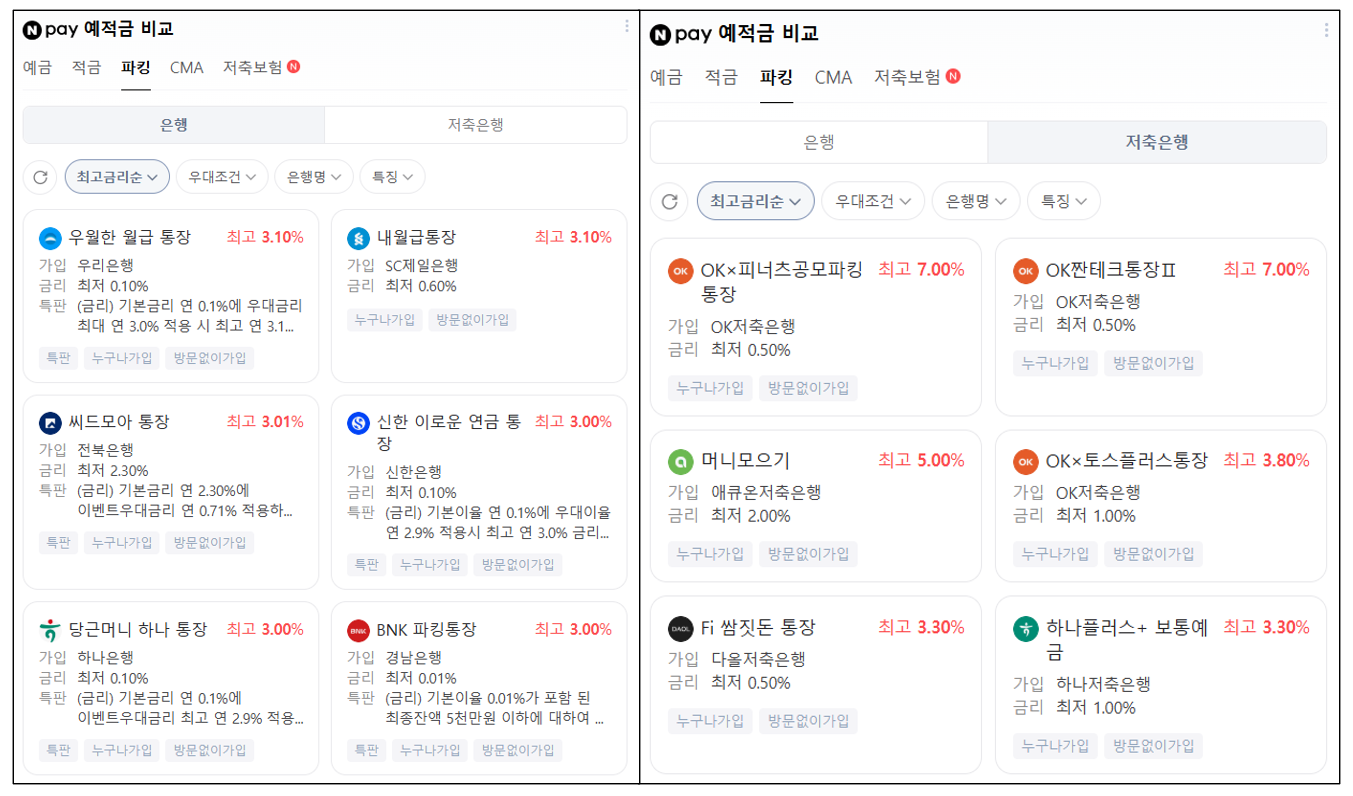Click 다올 logo on Fi 쌈짓돈 통장 card
The width and height of the screenshot is (1353, 796).
point(681,628)
